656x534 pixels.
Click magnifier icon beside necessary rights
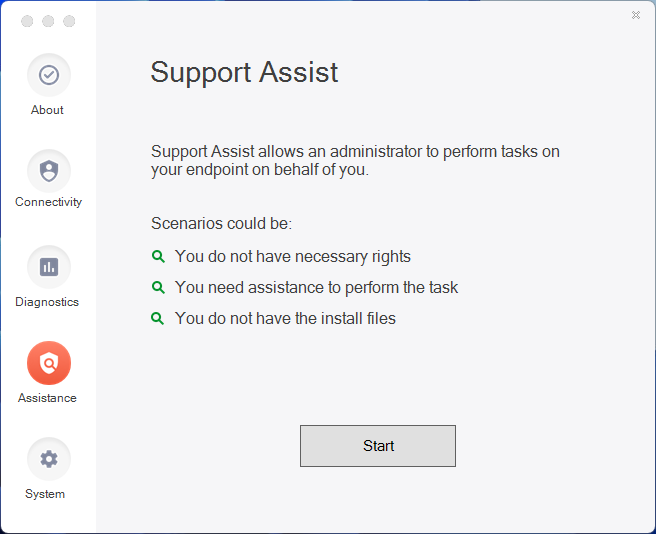click(x=158, y=256)
